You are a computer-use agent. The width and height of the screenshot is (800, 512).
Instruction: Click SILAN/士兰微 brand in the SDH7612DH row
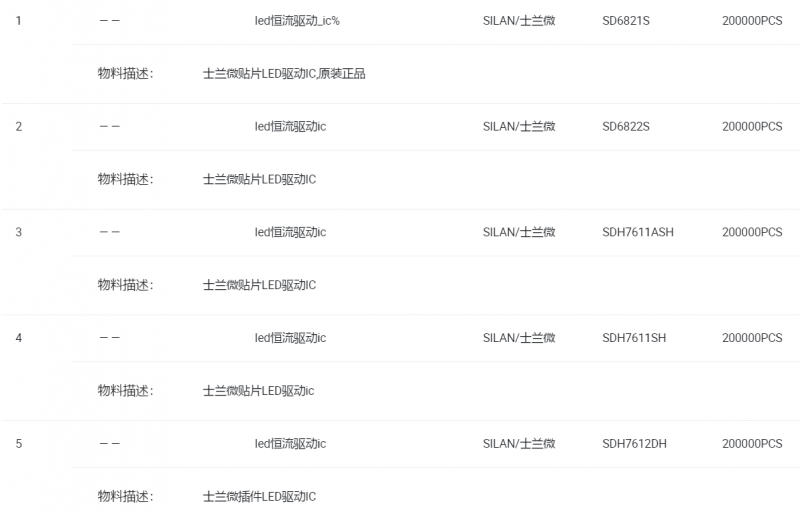(x=519, y=444)
